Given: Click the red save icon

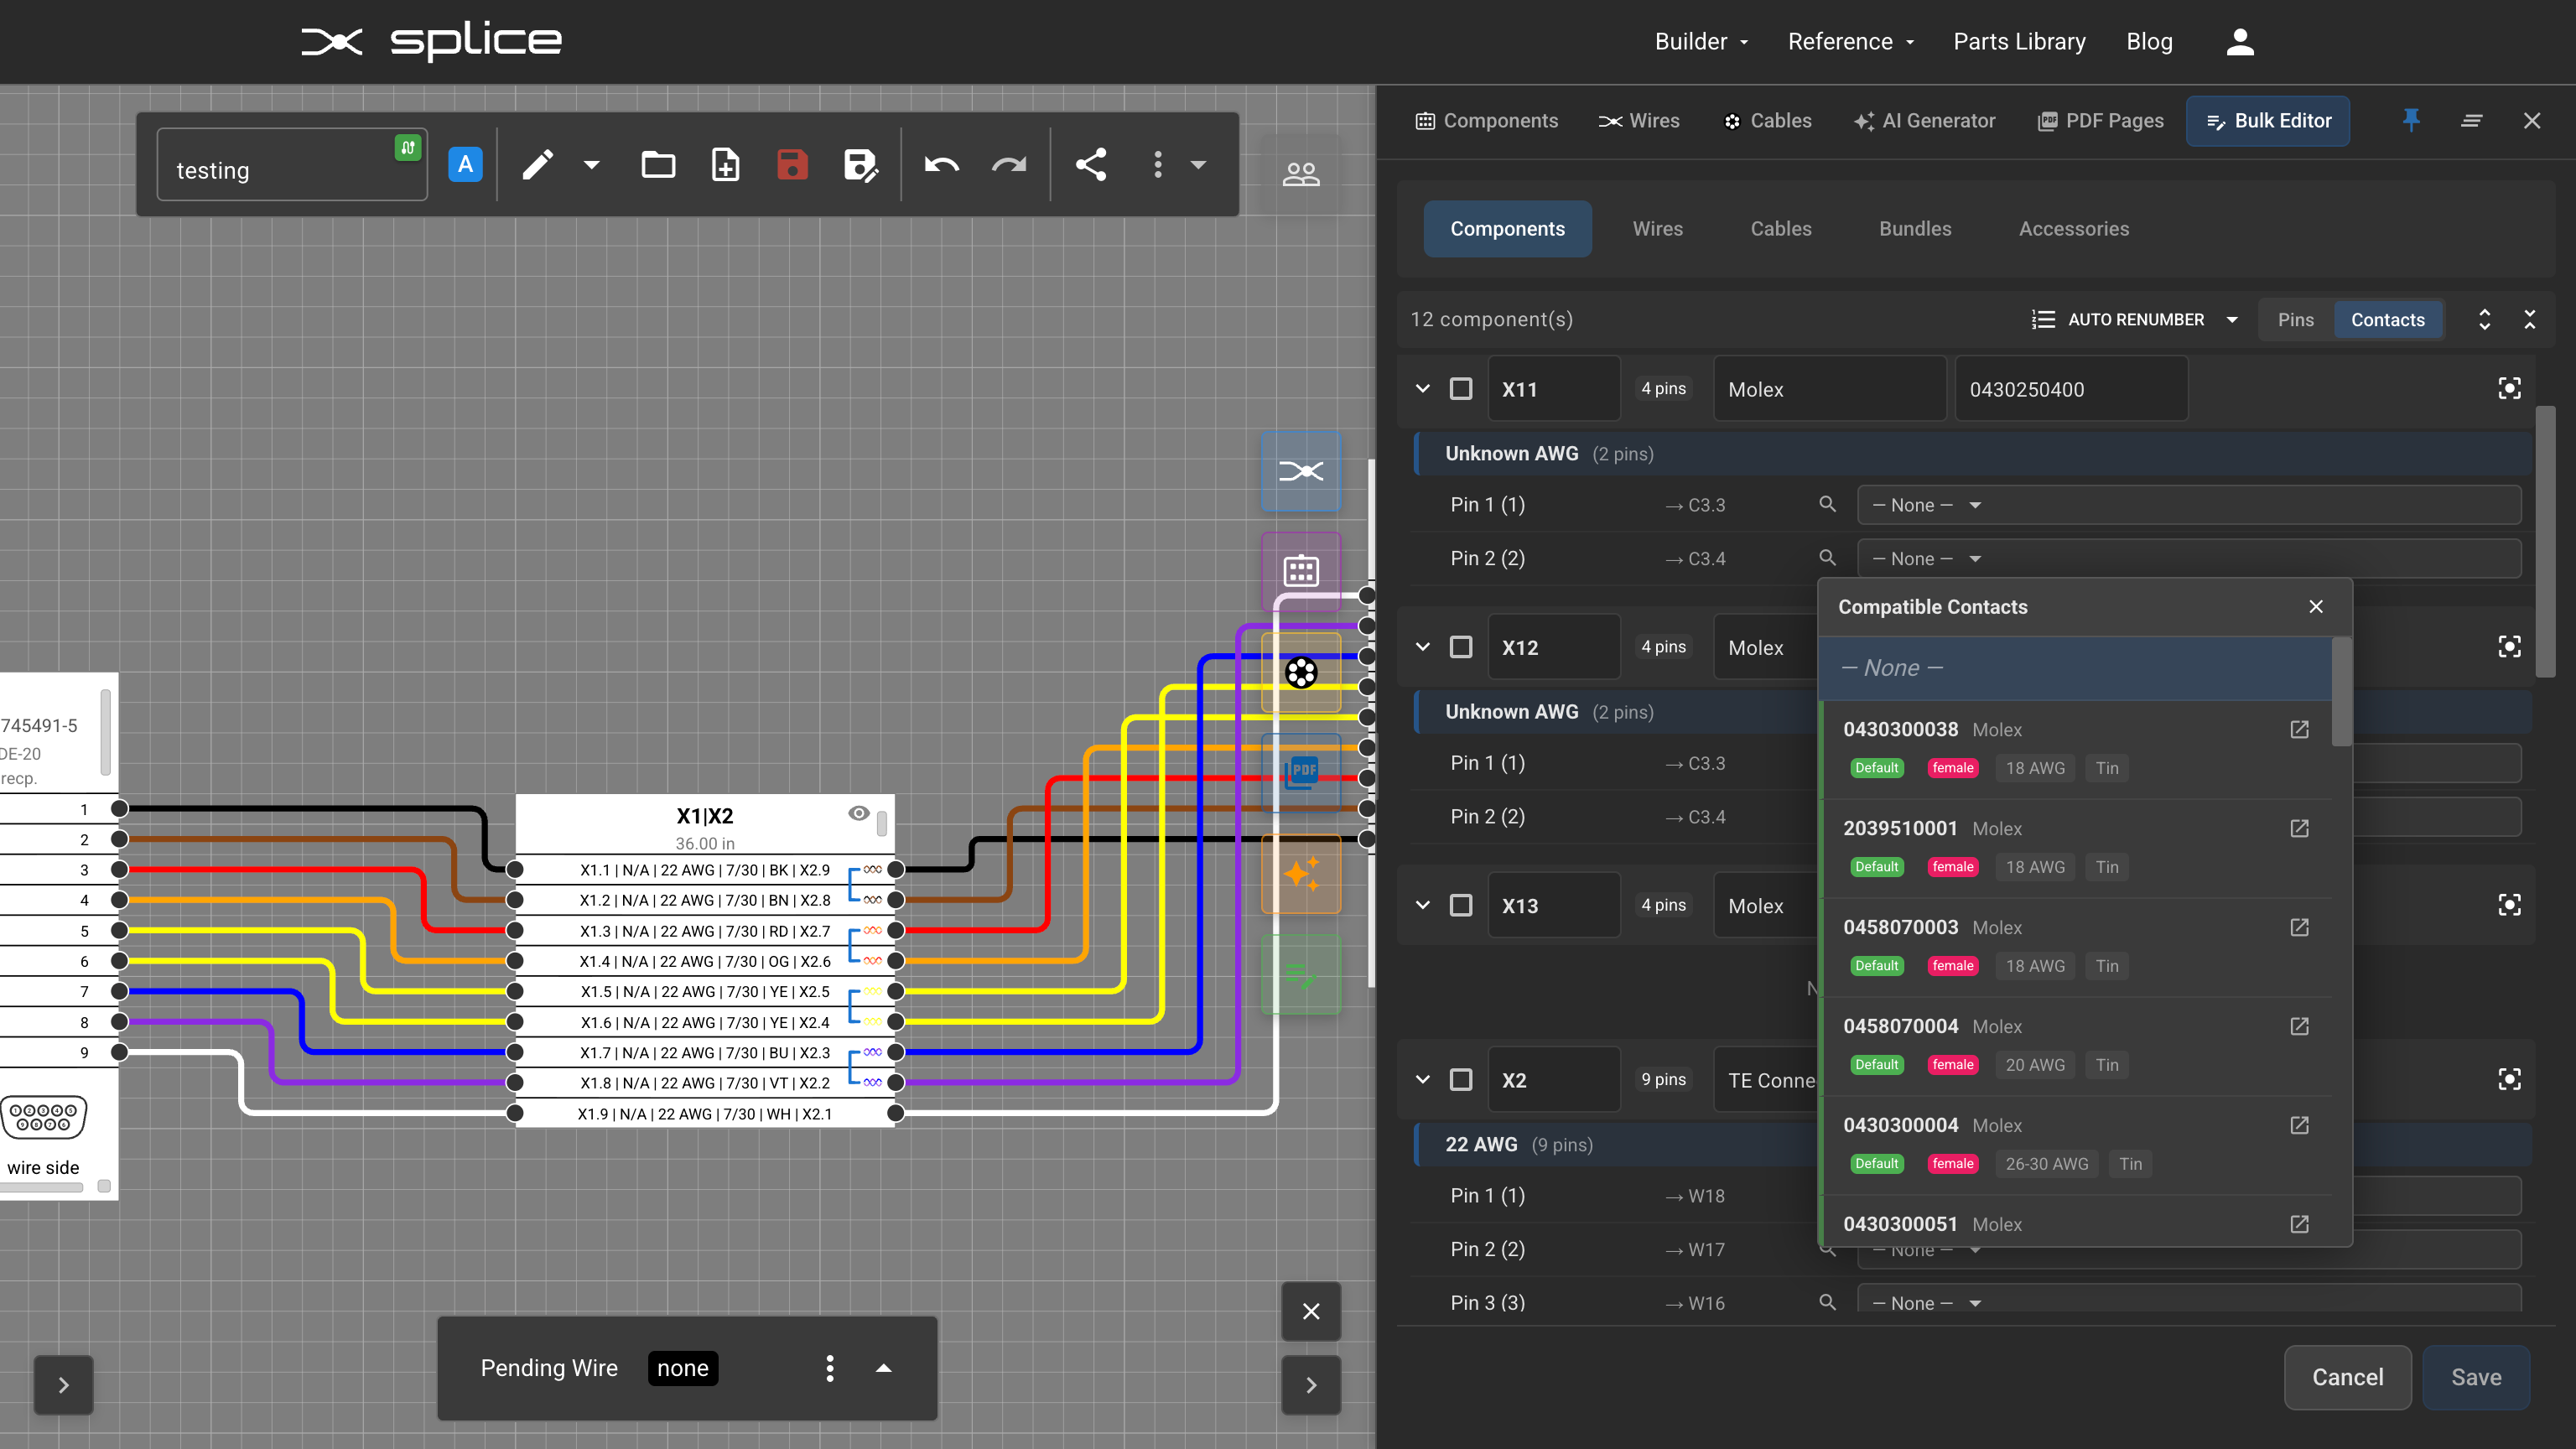Looking at the screenshot, I should tap(791, 165).
